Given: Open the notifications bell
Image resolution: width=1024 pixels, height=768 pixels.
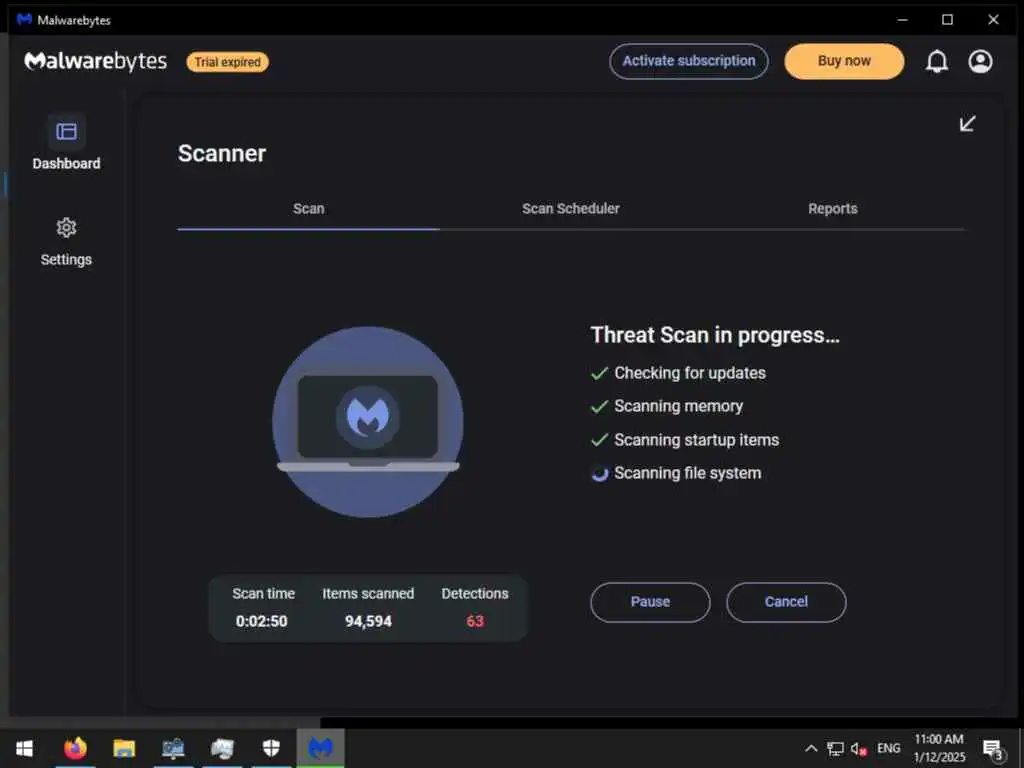Looking at the screenshot, I should (936, 61).
